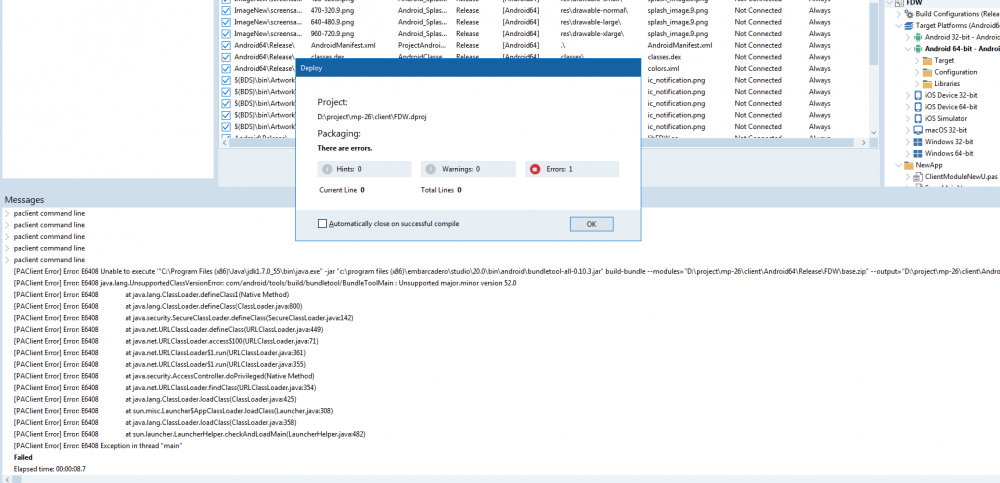Screen dimensions: 1000x483
Task: Select the Android 64-bit robot icon
Action: click(x=918, y=48)
